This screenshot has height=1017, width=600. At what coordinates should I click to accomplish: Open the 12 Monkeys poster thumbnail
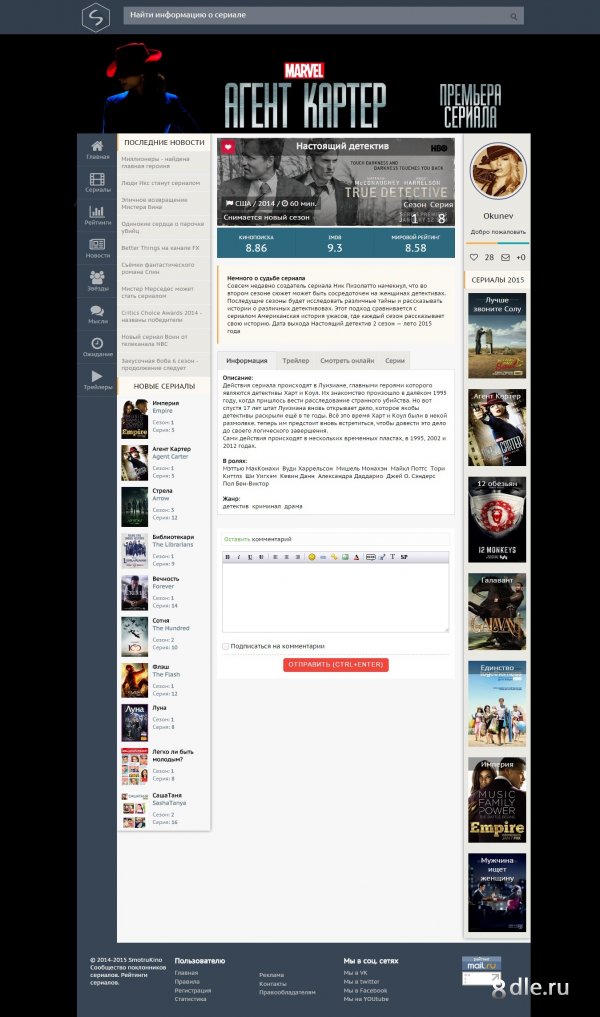pyautogui.click(x=497, y=520)
